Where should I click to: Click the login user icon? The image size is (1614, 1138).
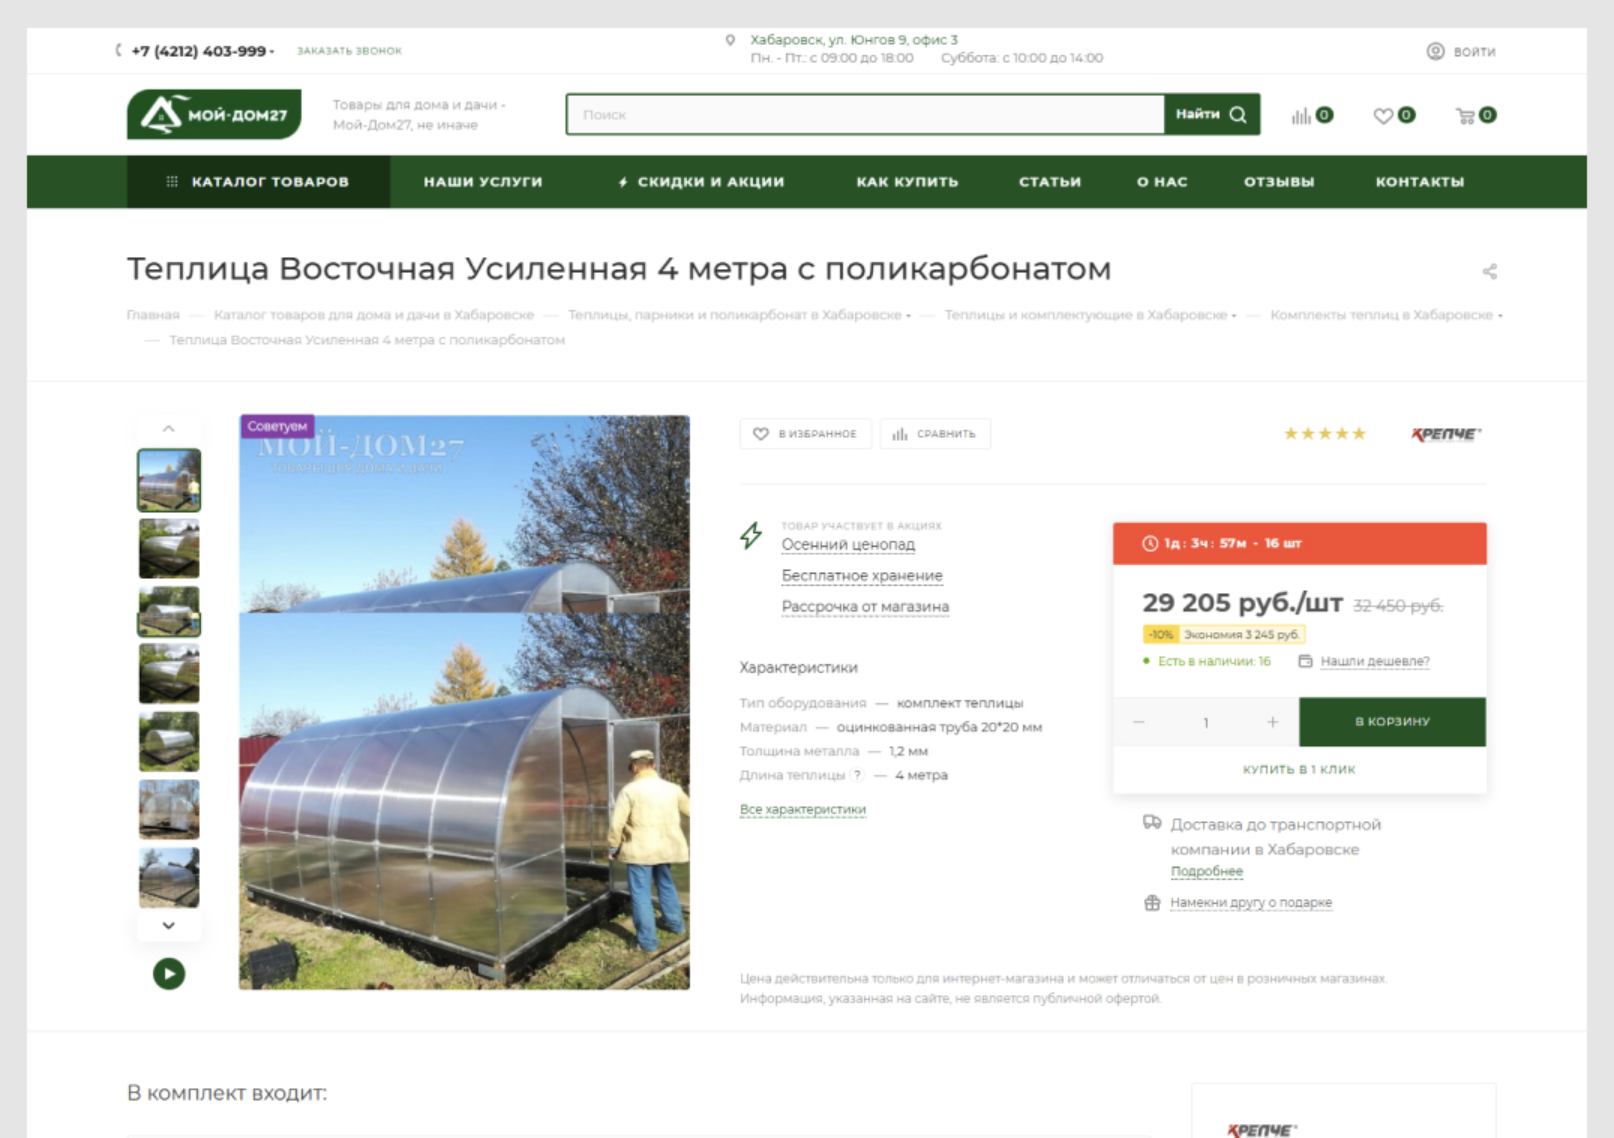(1435, 51)
